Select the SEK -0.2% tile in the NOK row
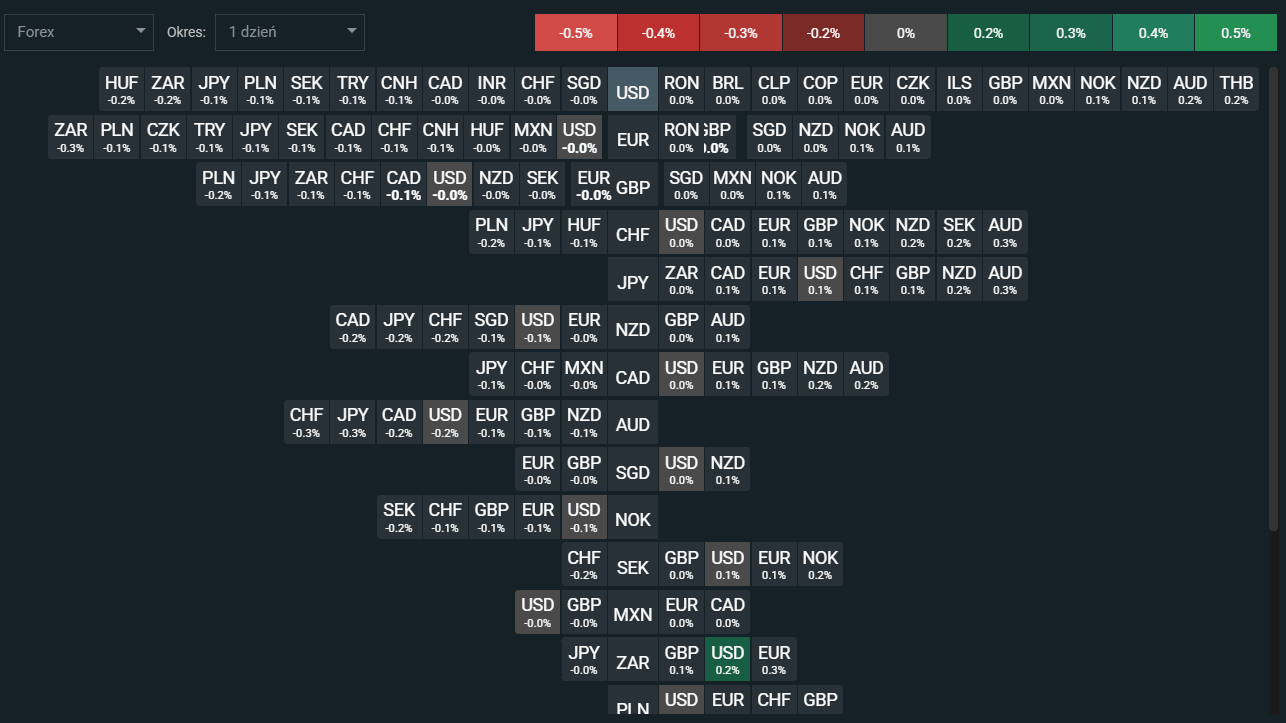Viewport: 1286px width, 723px height. click(x=399, y=517)
